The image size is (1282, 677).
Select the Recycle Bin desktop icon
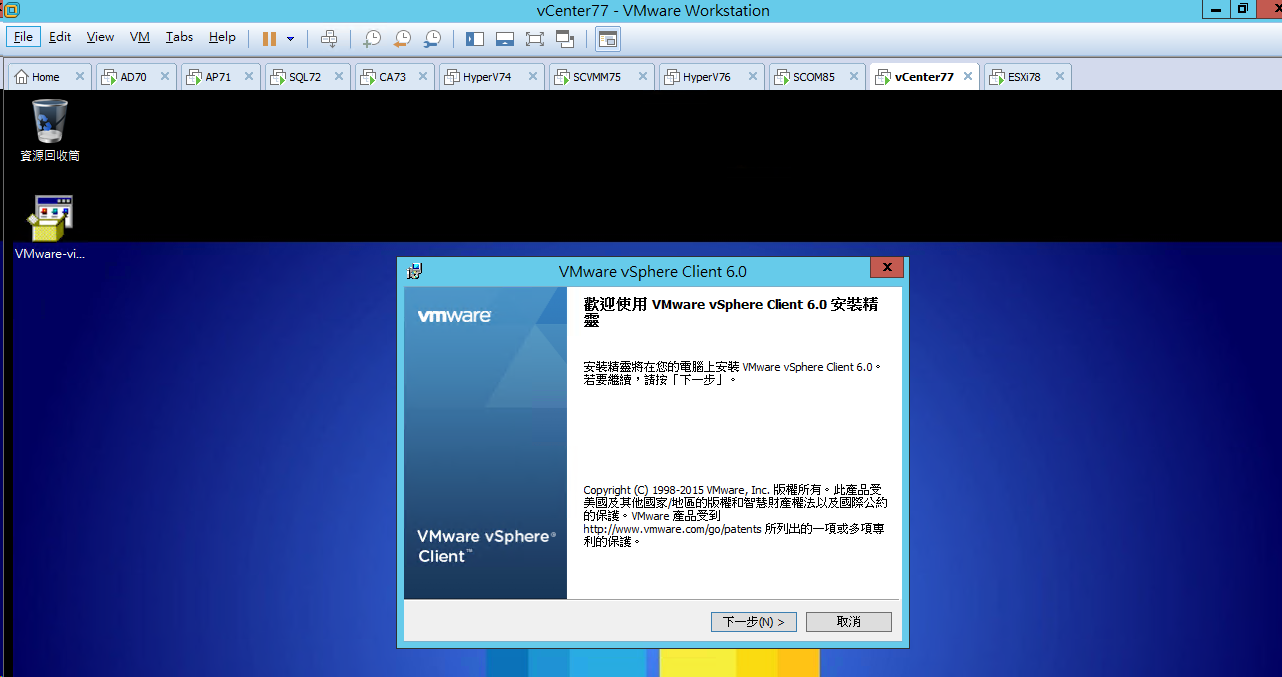[x=50, y=130]
